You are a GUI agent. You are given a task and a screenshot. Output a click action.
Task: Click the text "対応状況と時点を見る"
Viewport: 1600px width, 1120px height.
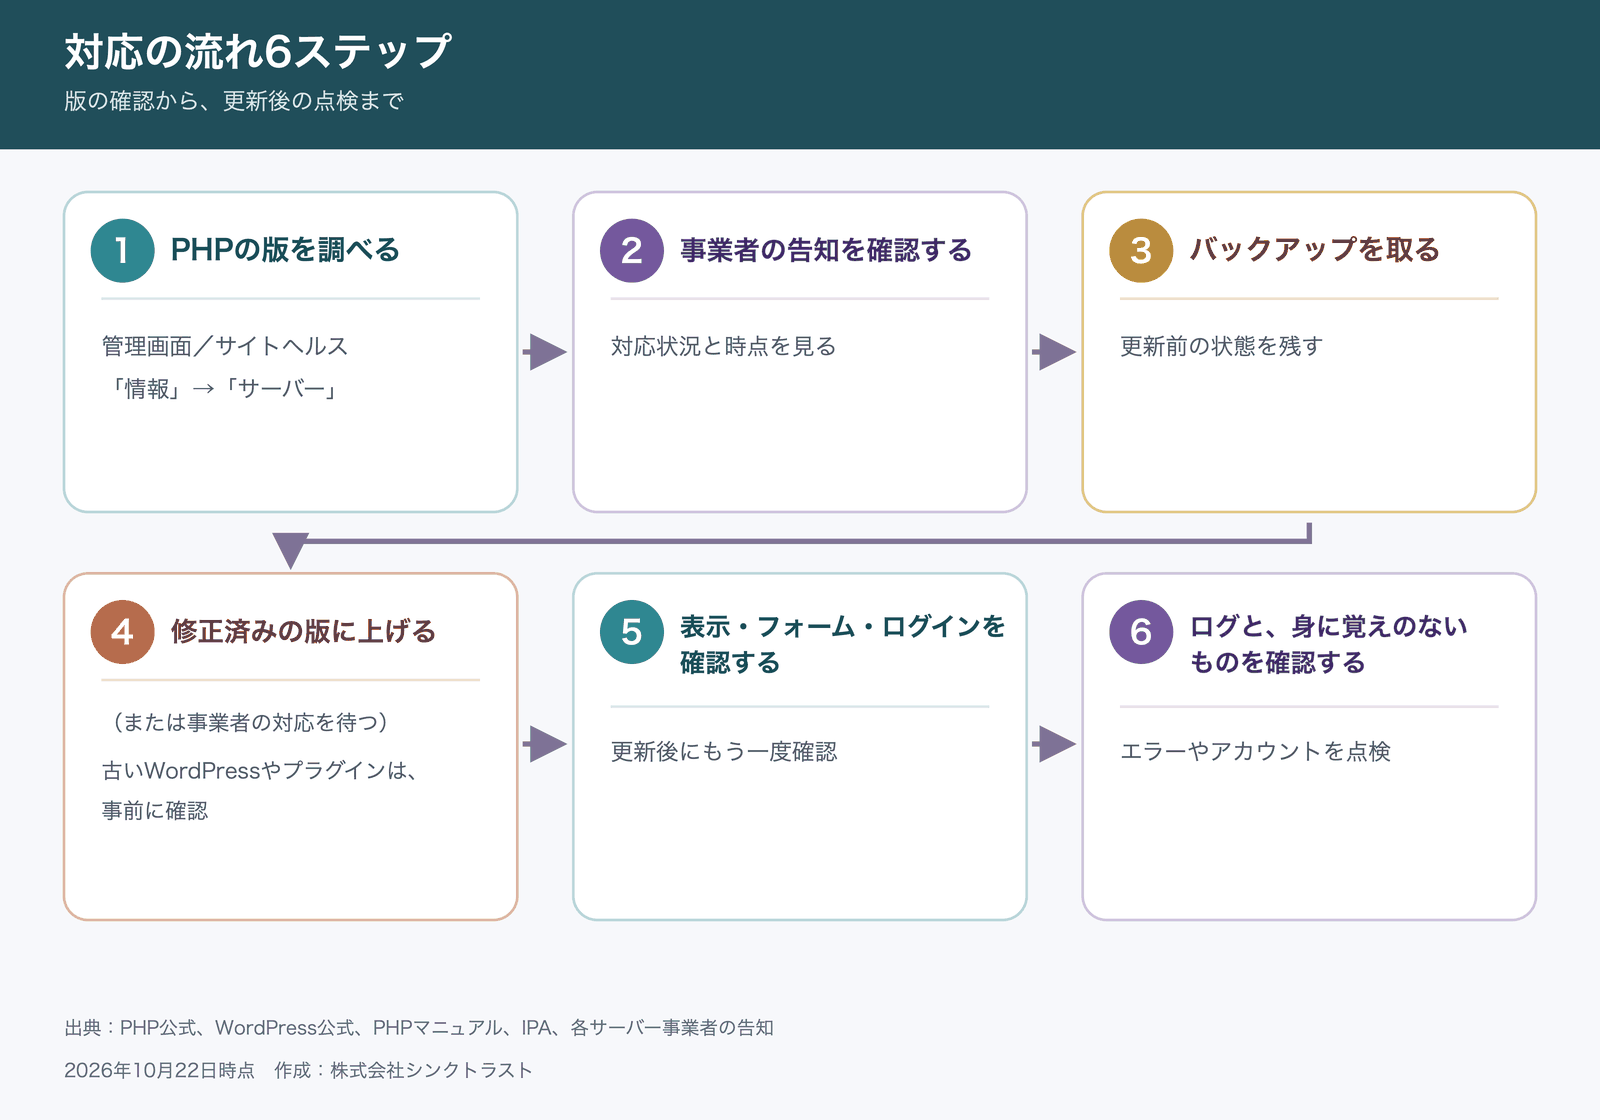pyautogui.click(x=724, y=346)
